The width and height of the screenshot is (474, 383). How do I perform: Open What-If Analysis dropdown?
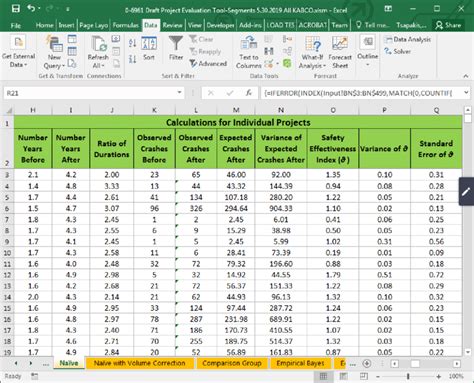point(312,52)
